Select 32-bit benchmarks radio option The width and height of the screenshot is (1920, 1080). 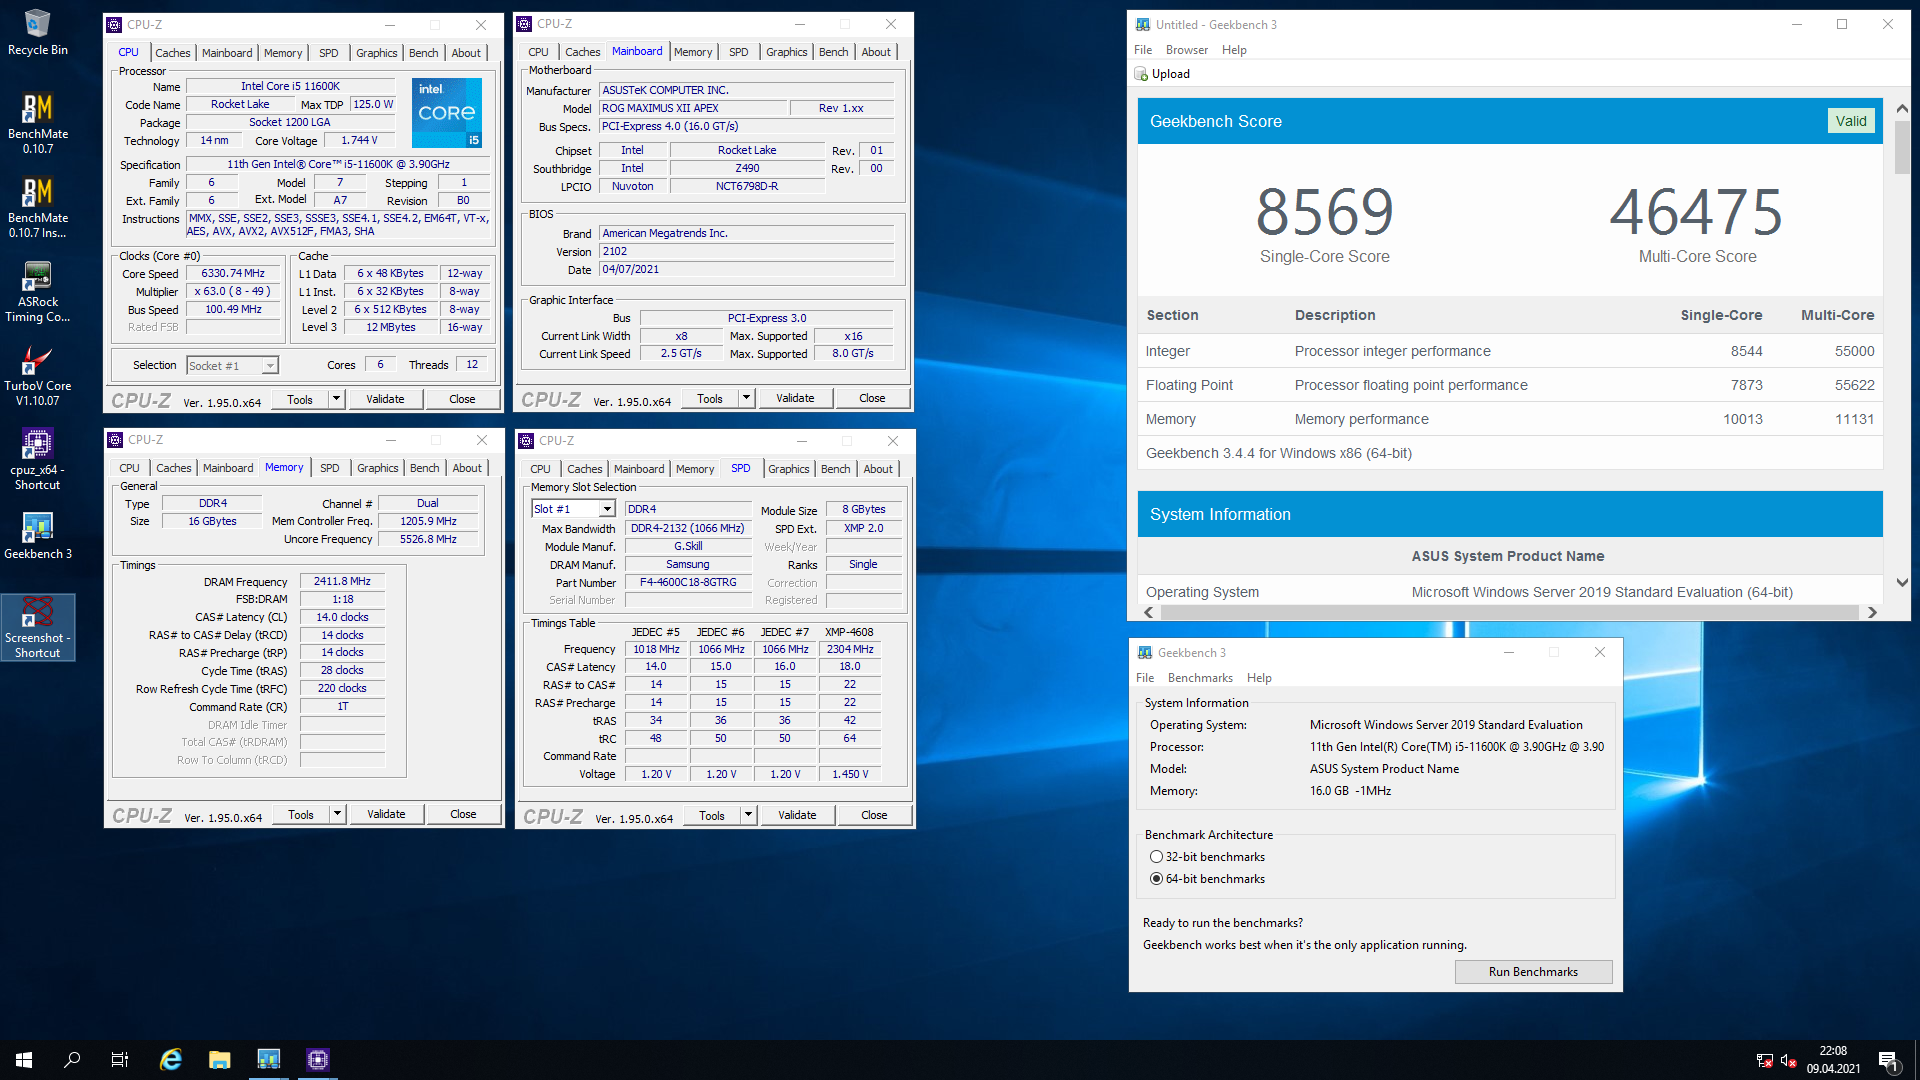(x=1157, y=857)
